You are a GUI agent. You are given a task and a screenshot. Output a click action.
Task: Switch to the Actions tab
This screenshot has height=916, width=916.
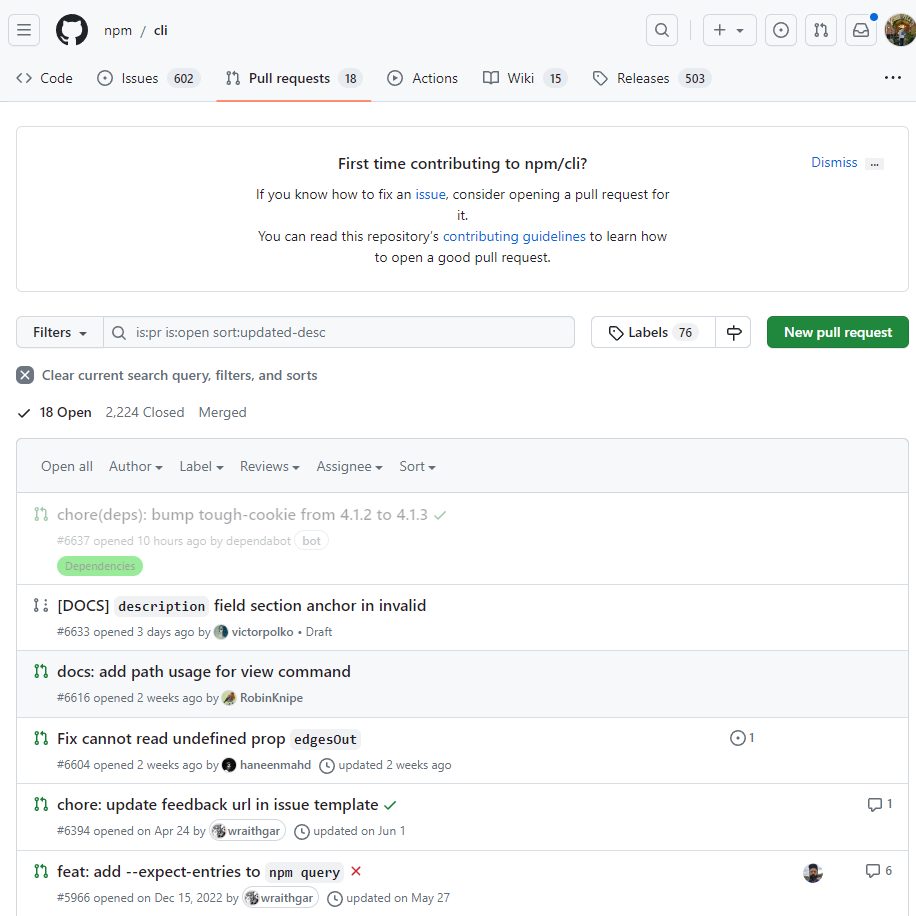pos(422,78)
